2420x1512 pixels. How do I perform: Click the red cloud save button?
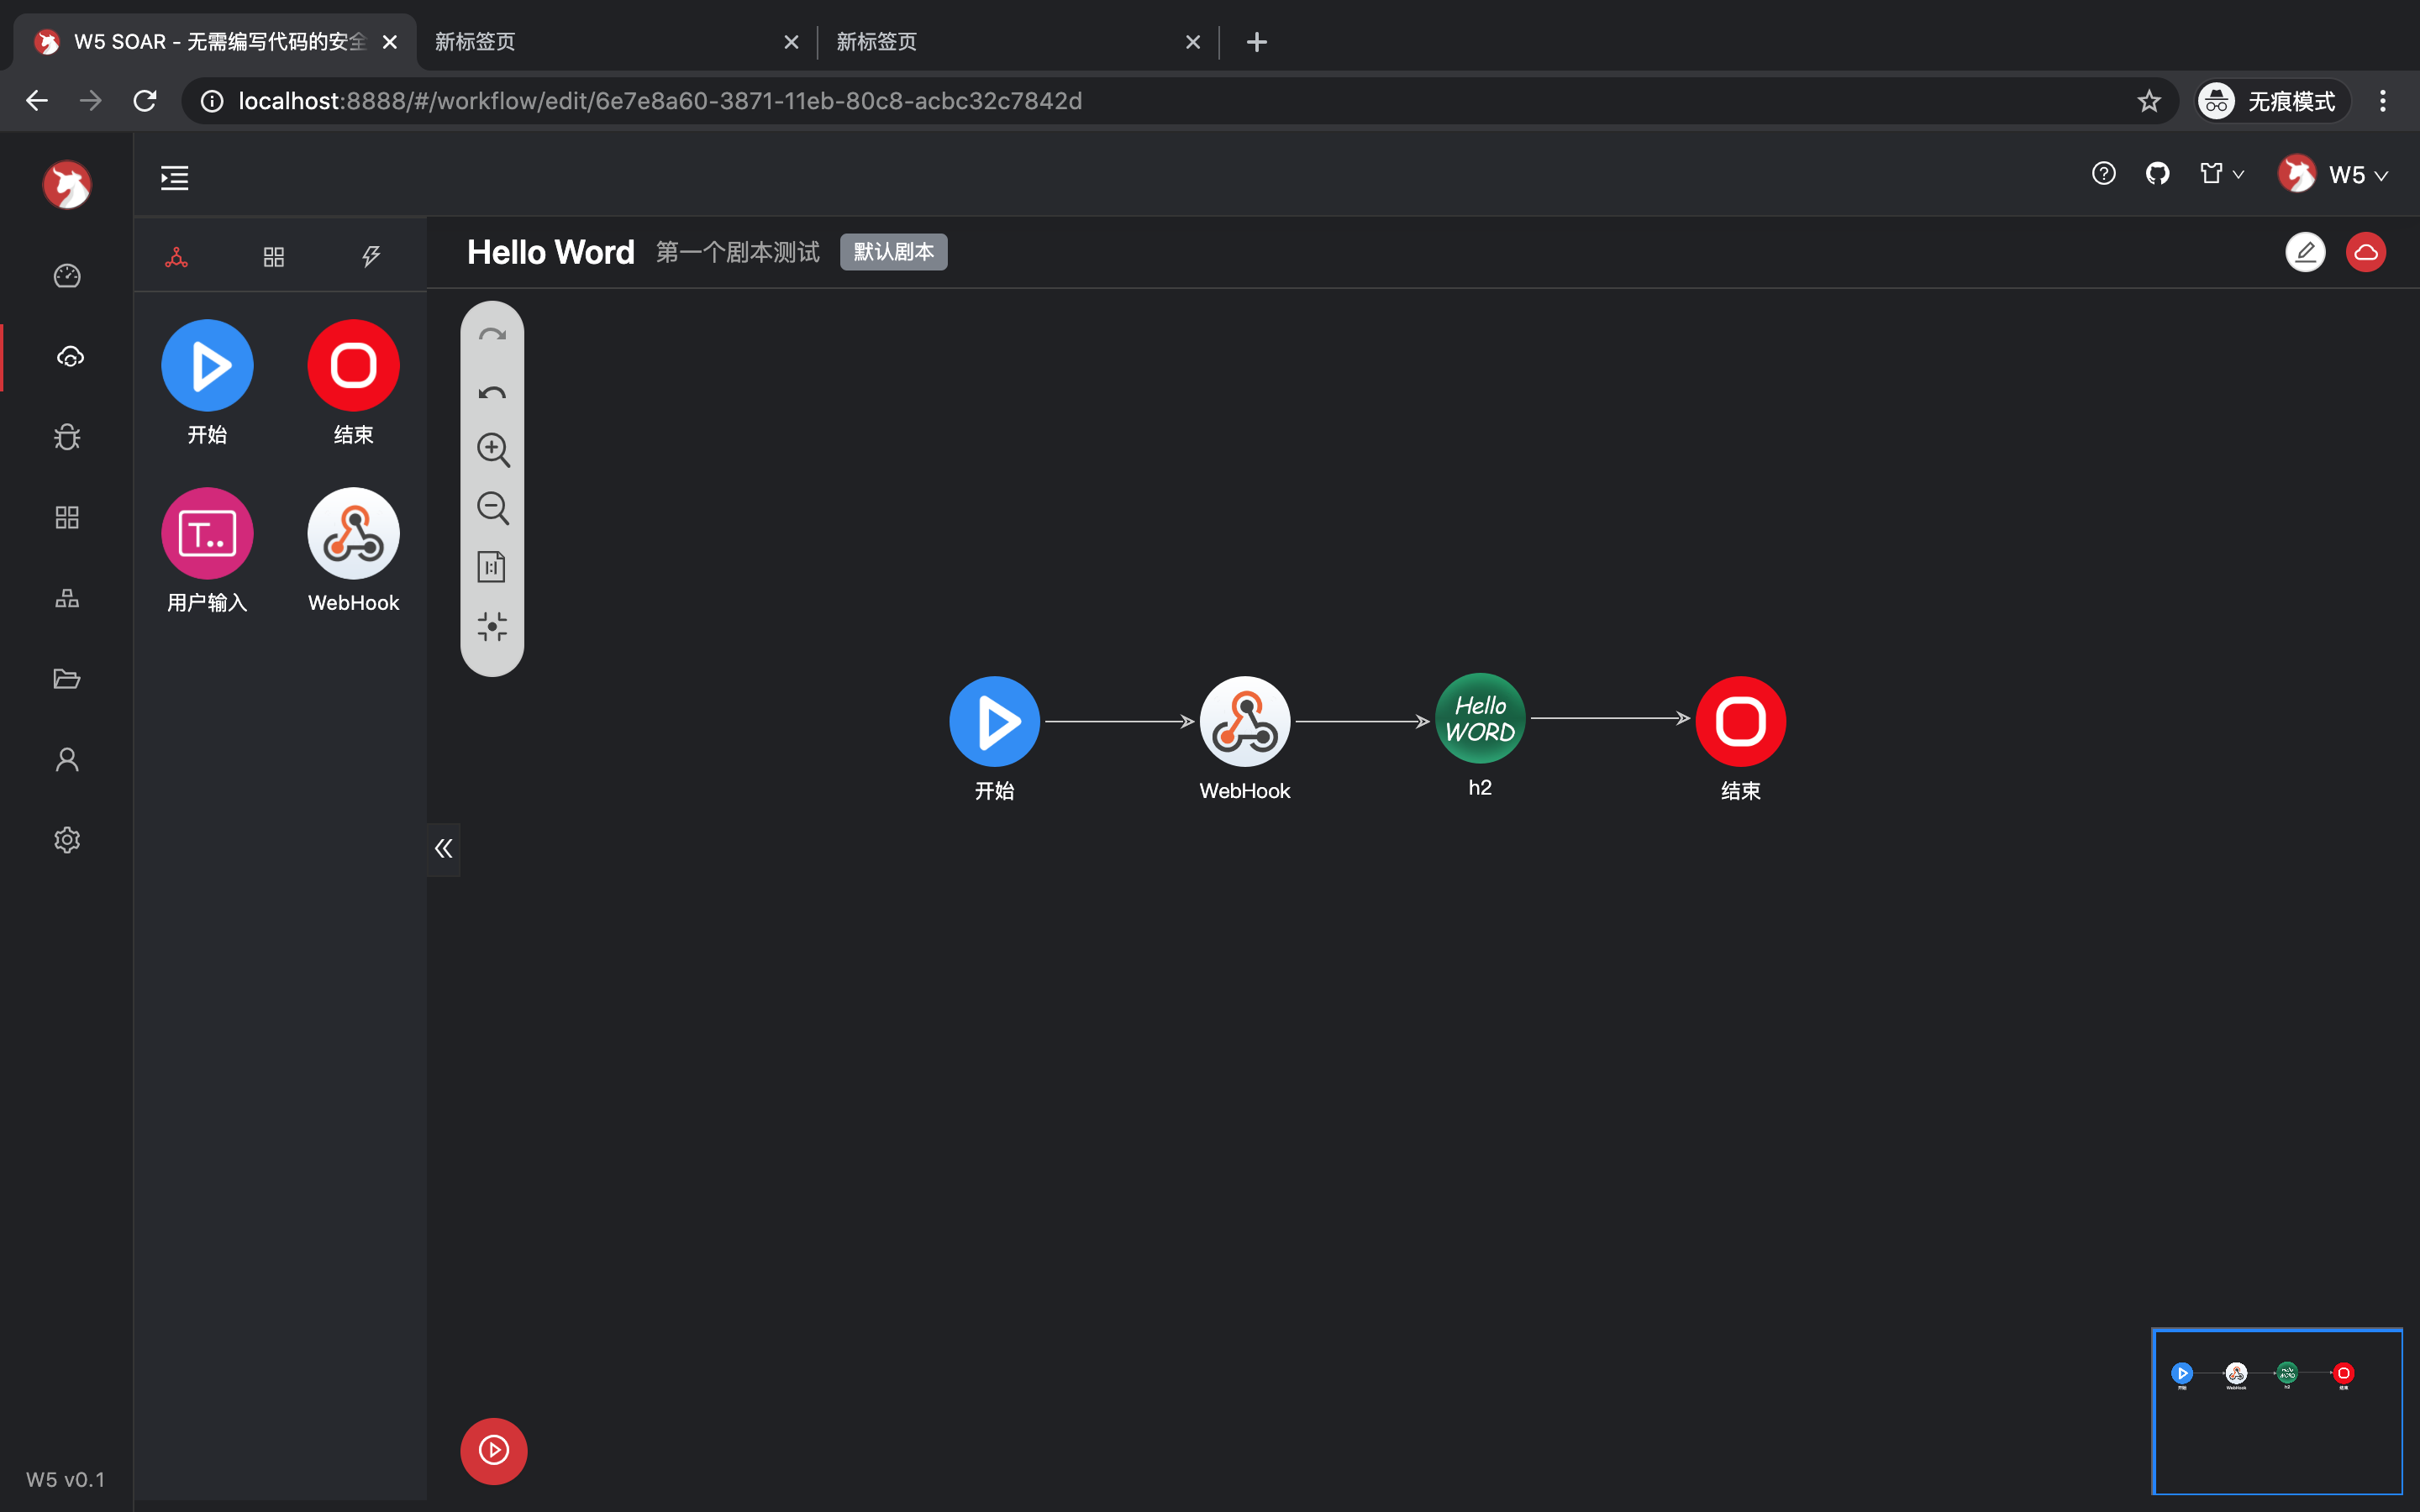(2365, 252)
